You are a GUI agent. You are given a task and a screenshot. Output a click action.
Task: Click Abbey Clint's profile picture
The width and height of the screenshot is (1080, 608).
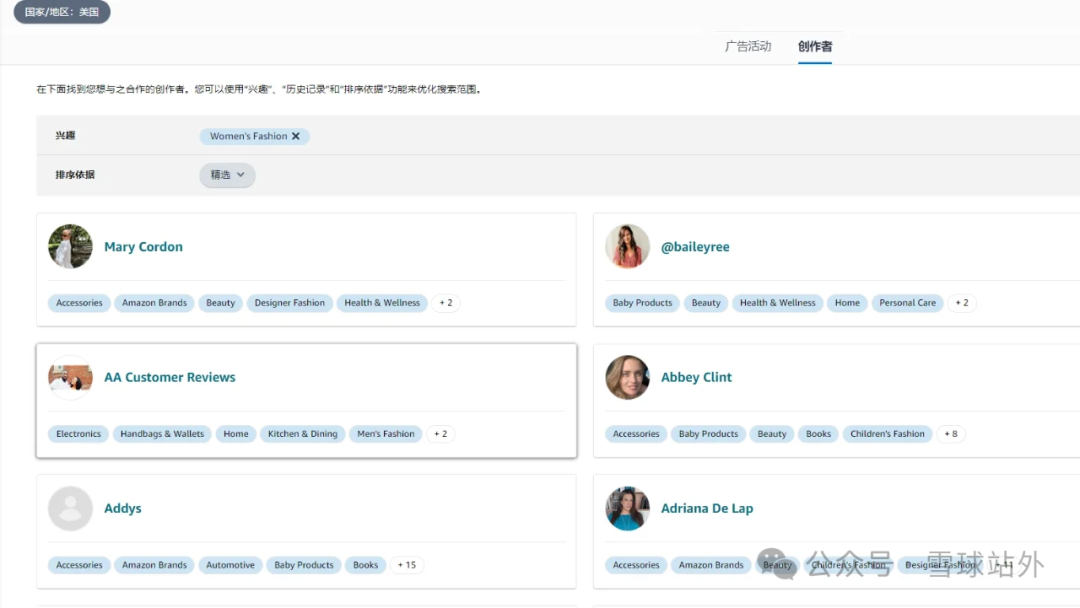coord(627,378)
